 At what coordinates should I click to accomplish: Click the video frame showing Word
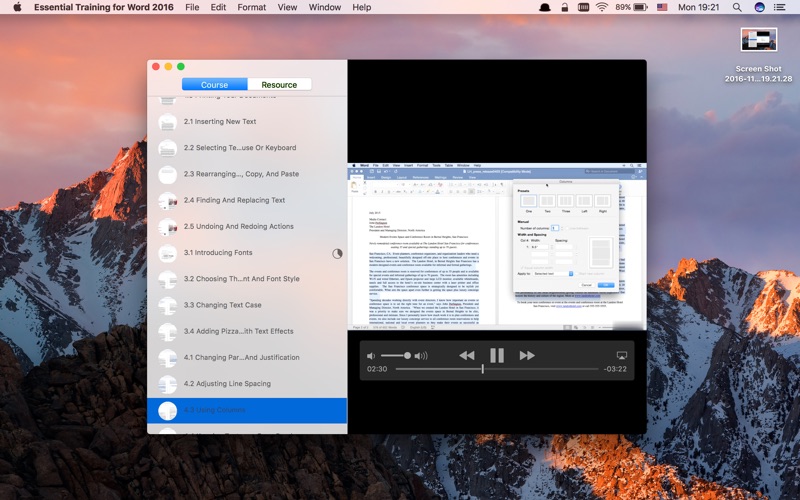tap(497, 247)
